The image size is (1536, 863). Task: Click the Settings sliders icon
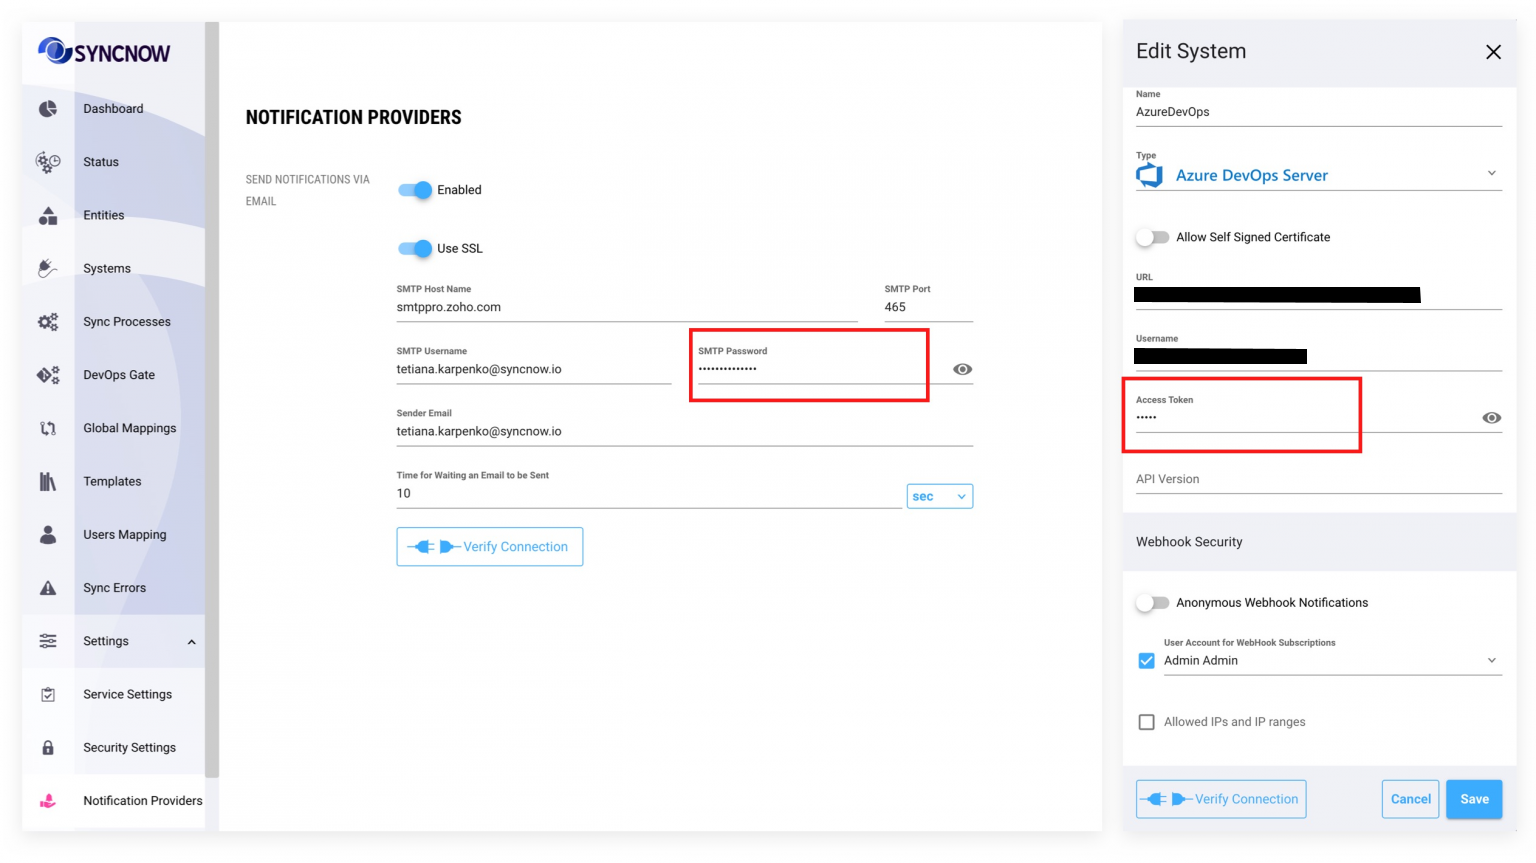(x=48, y=641)
